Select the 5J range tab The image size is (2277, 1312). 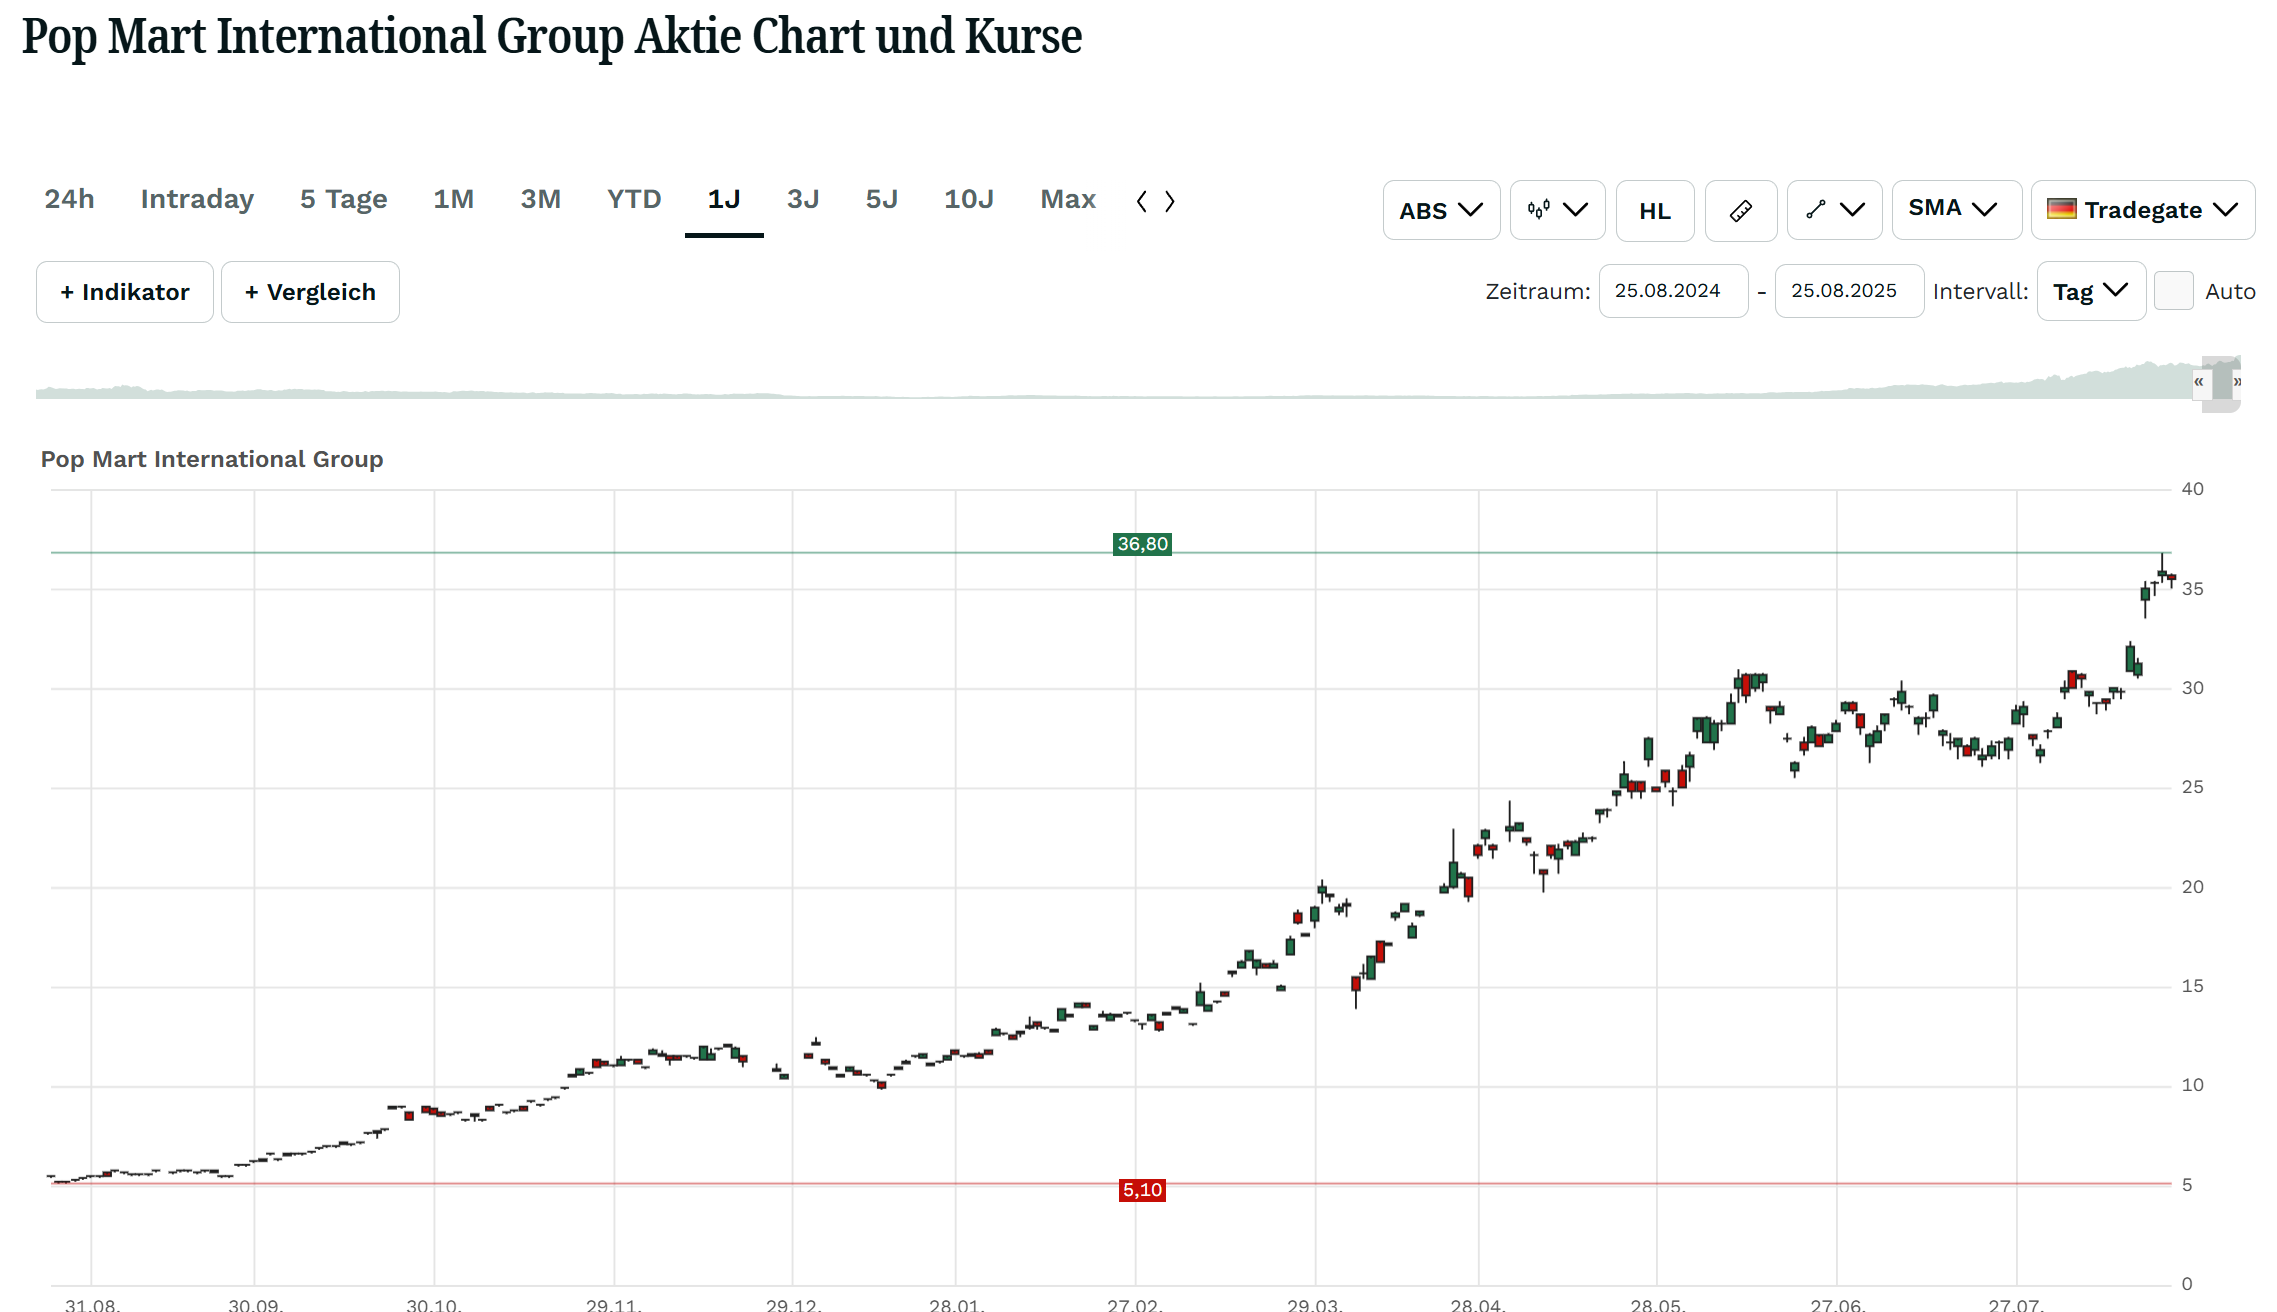pyautogui.click(x=881, y=199)
